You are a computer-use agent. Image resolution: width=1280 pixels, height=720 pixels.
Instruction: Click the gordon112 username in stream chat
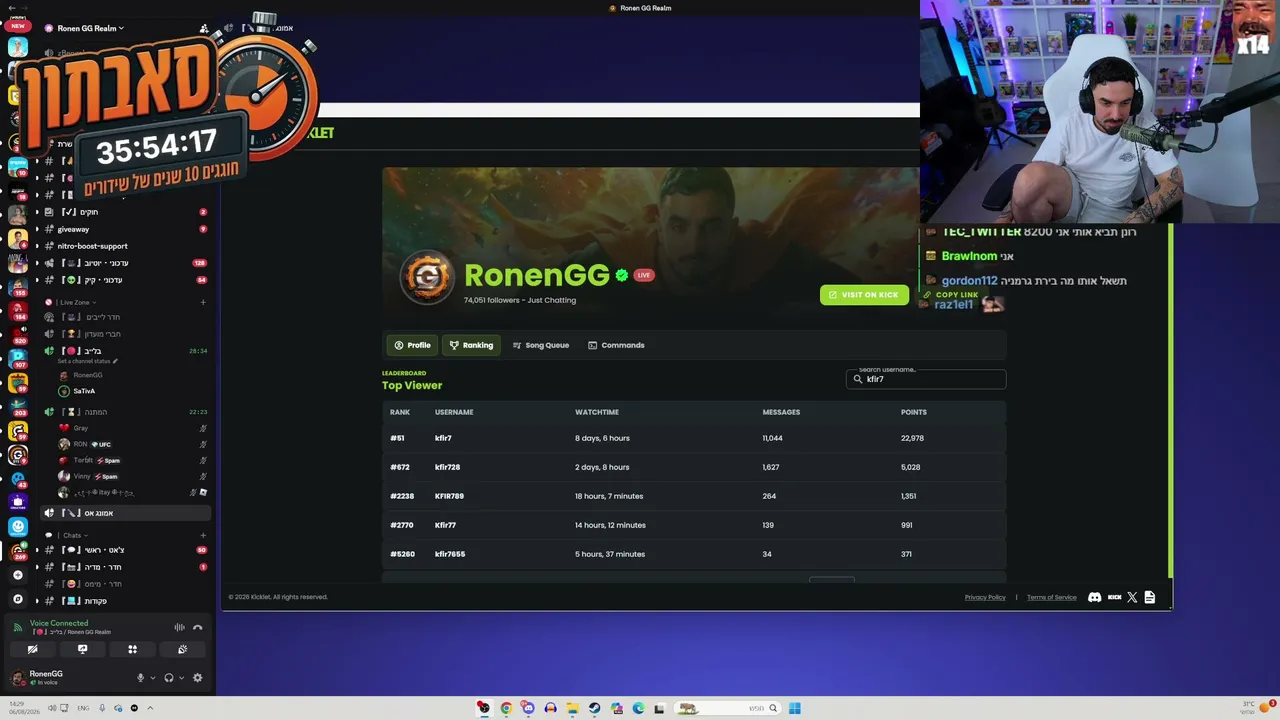pos(969,281)
